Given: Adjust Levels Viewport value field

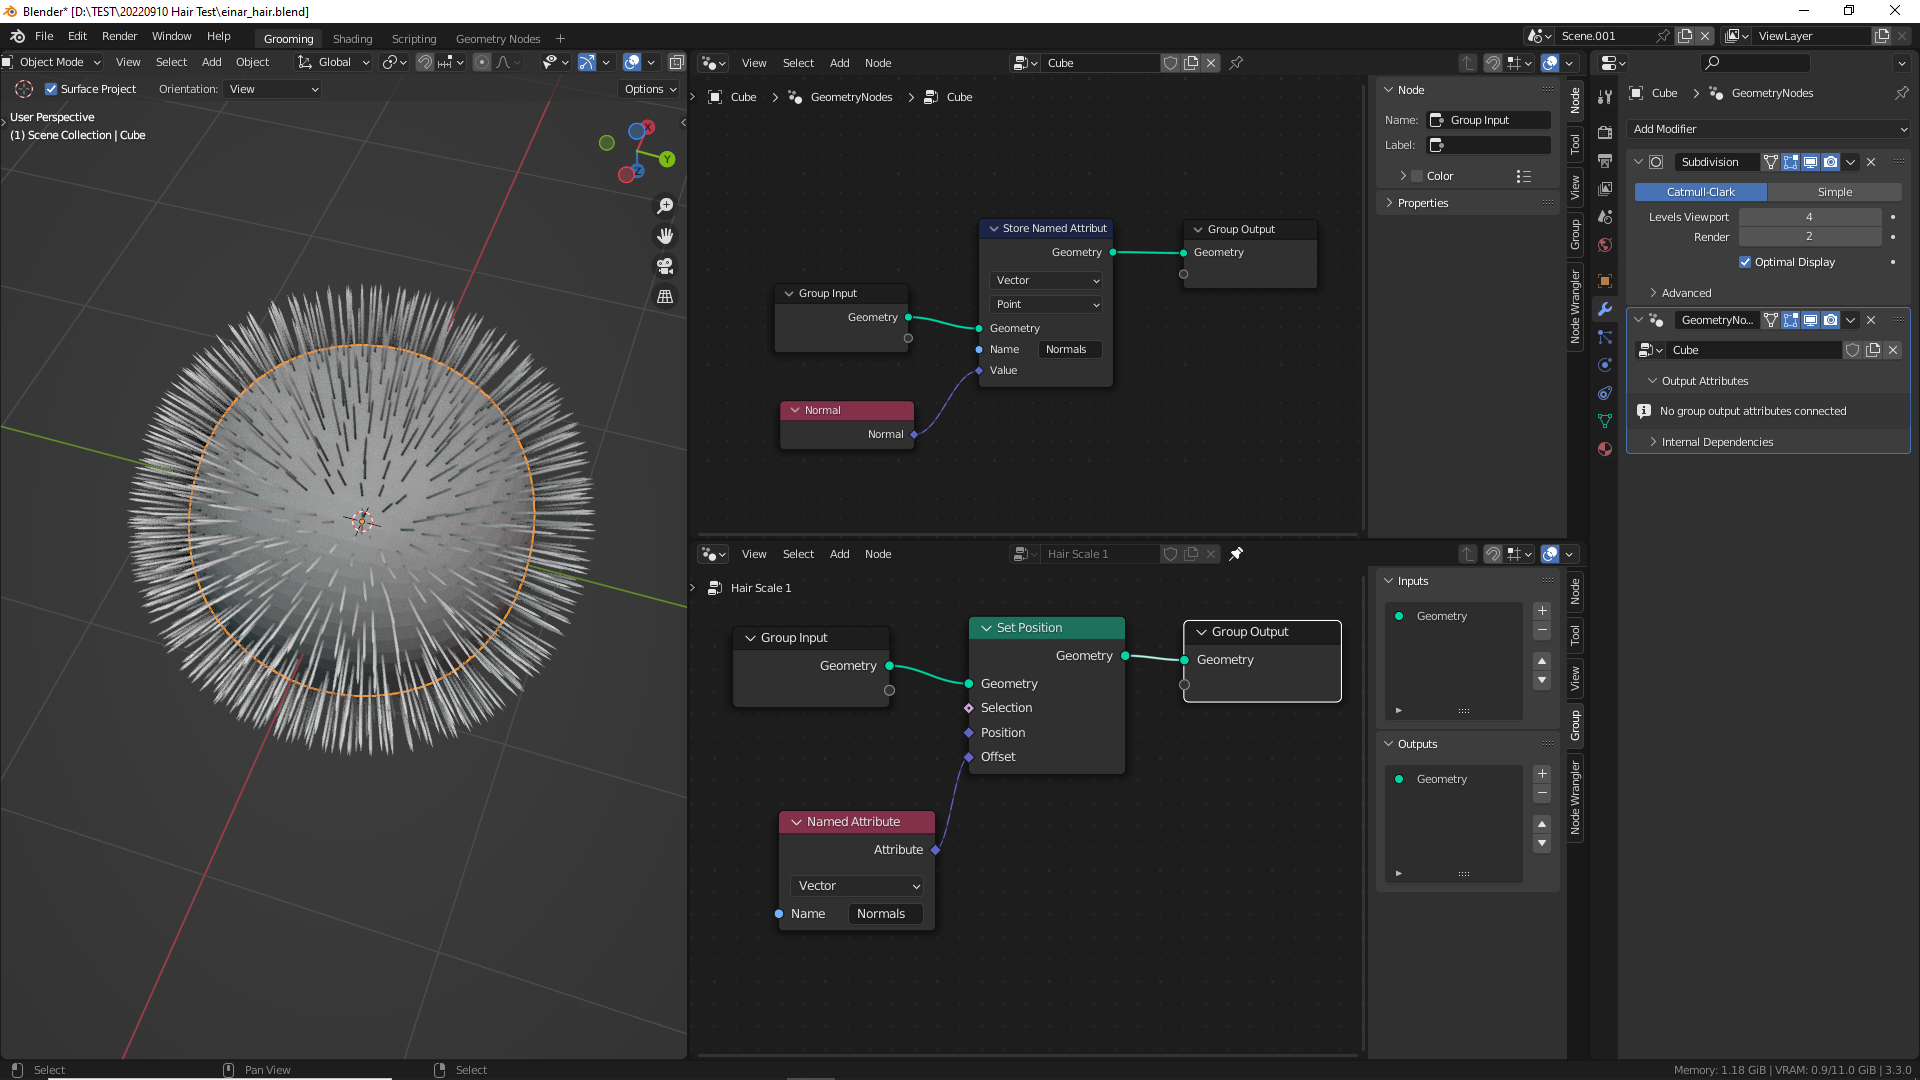Looking at the screenshot, I should 1810,217.
